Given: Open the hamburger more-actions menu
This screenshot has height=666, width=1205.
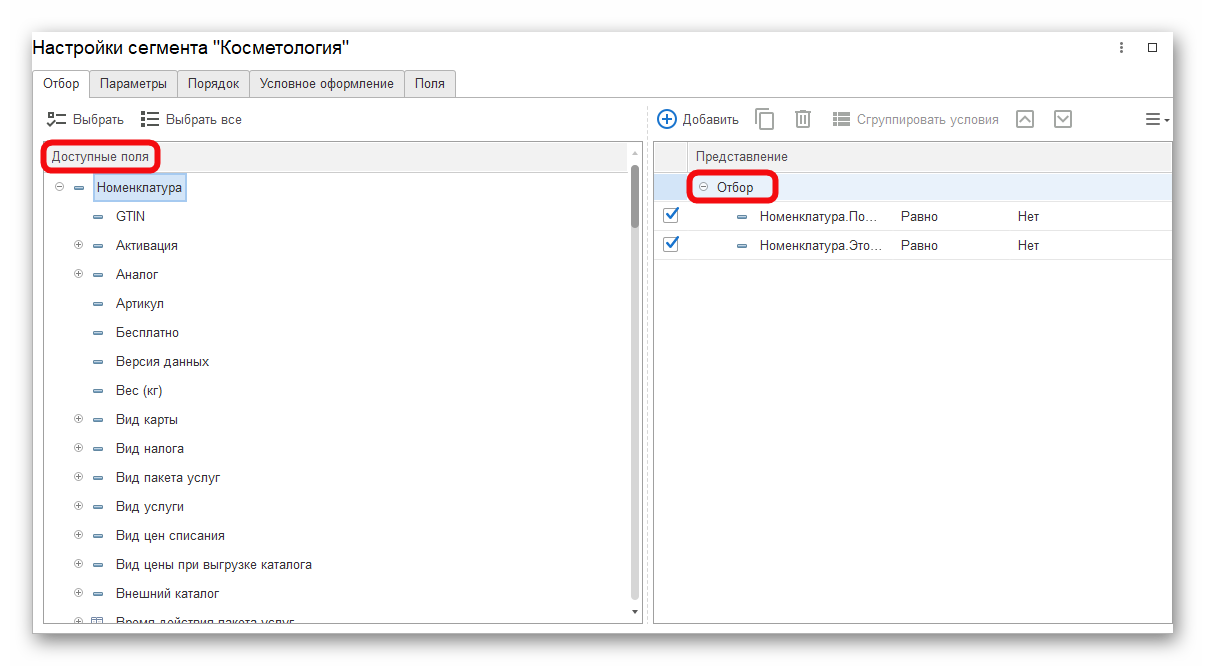Looking at the screenshot, I should (x=1156, y=119).
